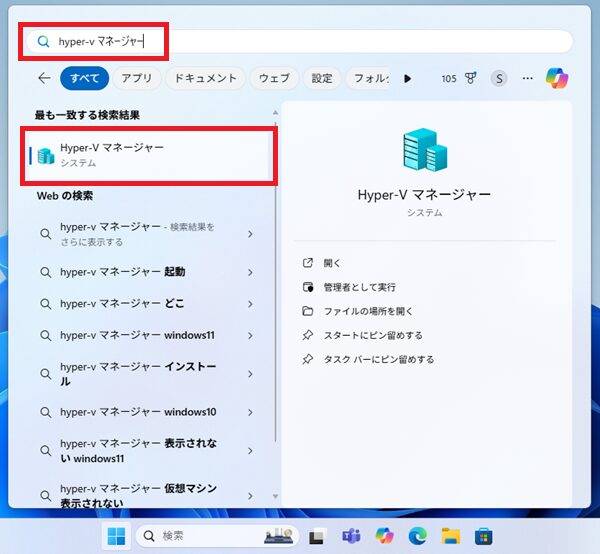This screenshot has width=600, height=554.
Task: Click the 105 rewards points value
Action: pos(449,79)
